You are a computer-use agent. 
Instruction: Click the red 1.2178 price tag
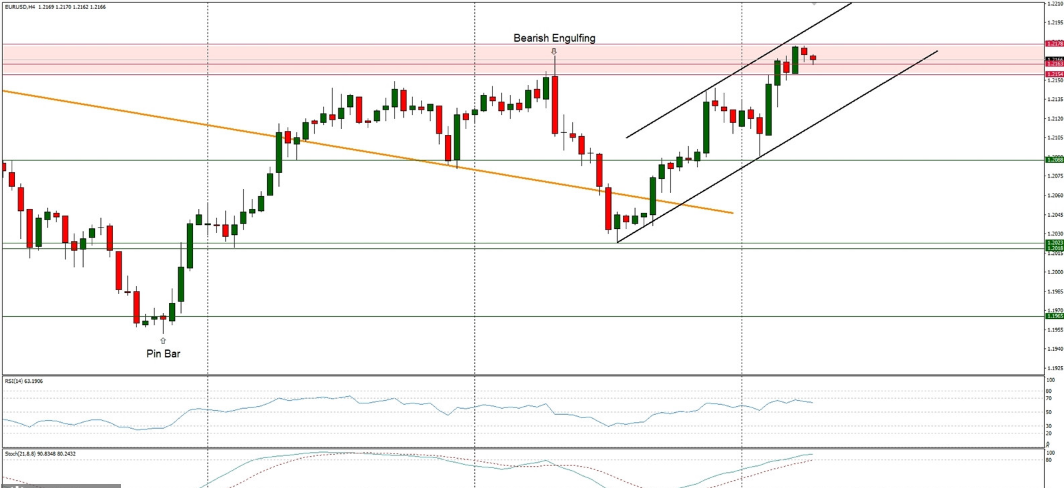click(x=1053, y=44)
